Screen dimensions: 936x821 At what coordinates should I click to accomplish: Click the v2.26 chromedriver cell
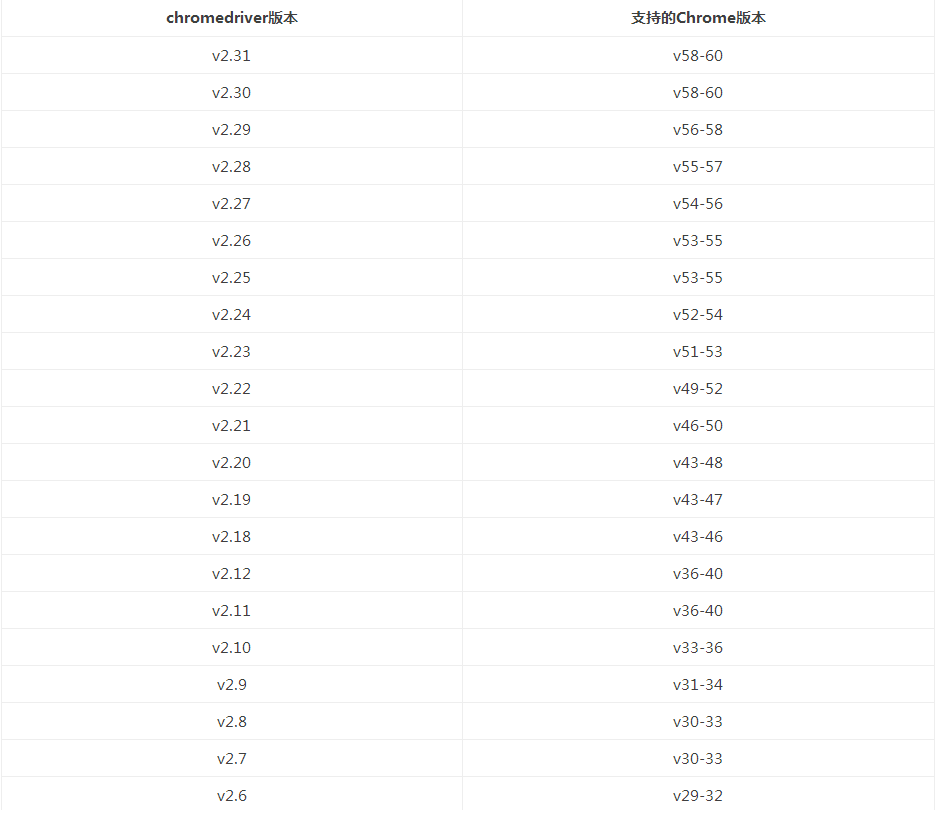click(231, 241)
